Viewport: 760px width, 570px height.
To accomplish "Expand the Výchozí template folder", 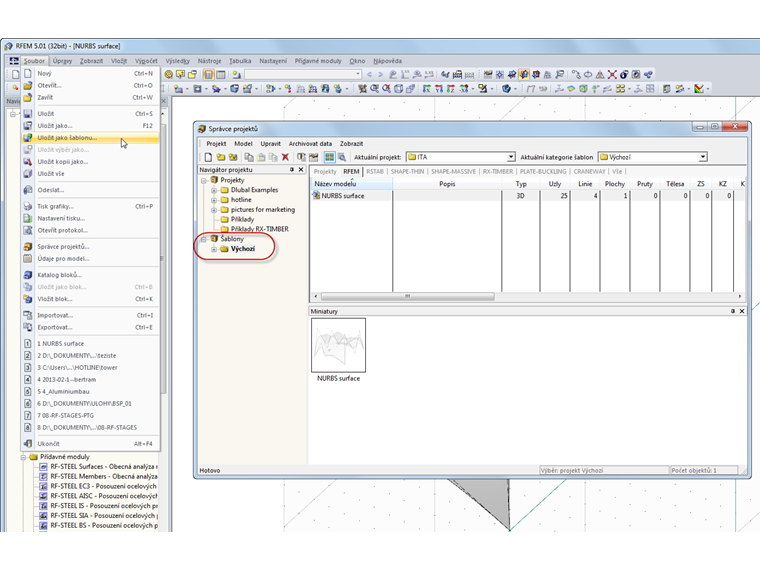I will (x=214, y=249).
